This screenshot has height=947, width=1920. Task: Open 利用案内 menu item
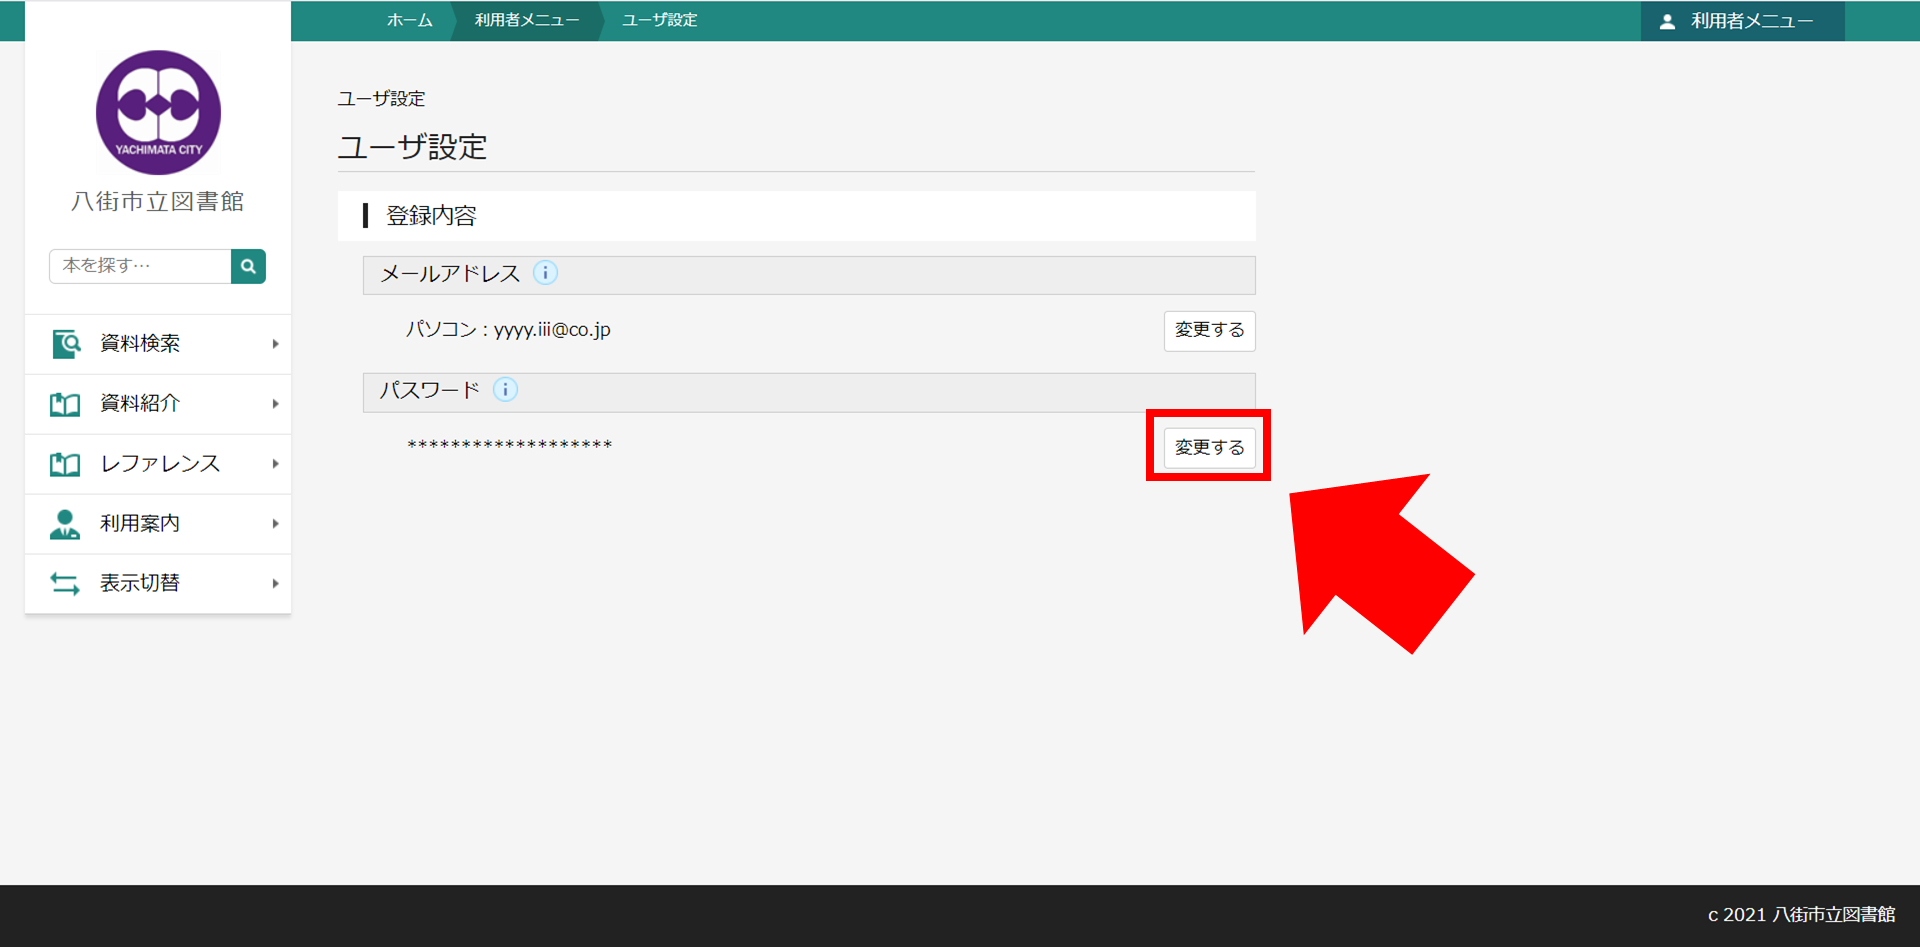(x=158, y=524)
